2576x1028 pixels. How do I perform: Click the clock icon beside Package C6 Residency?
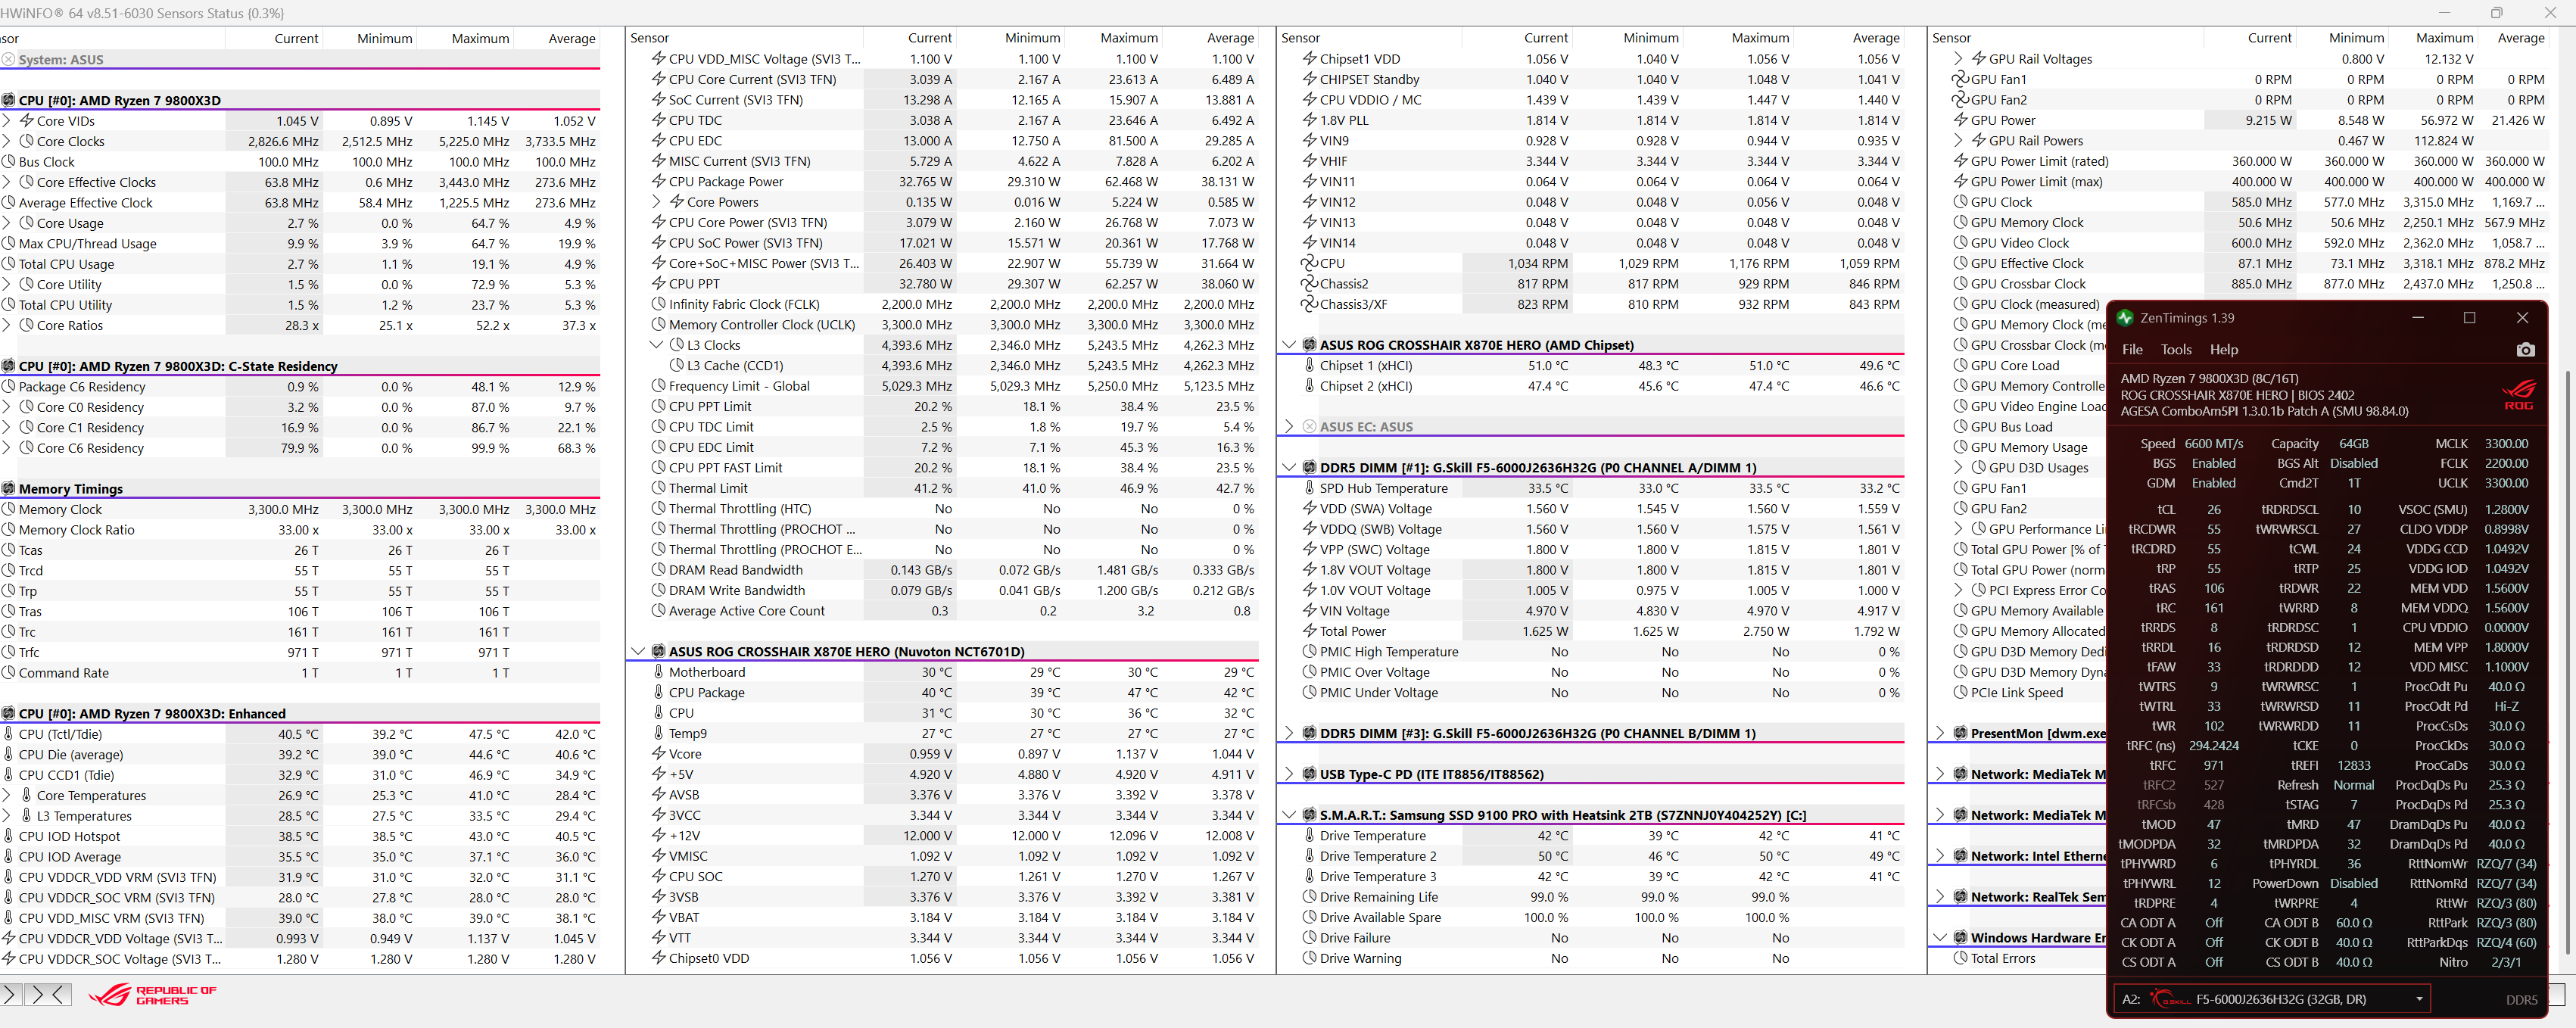[x=8, y=387]
